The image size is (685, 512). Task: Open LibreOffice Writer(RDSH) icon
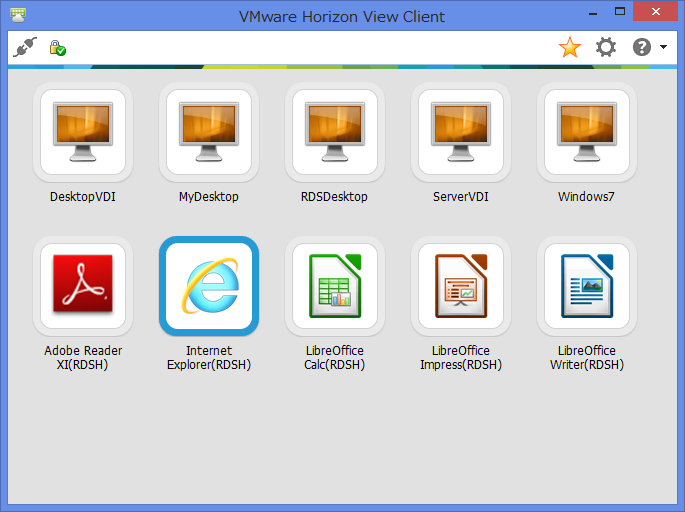(x=586, y=286)
